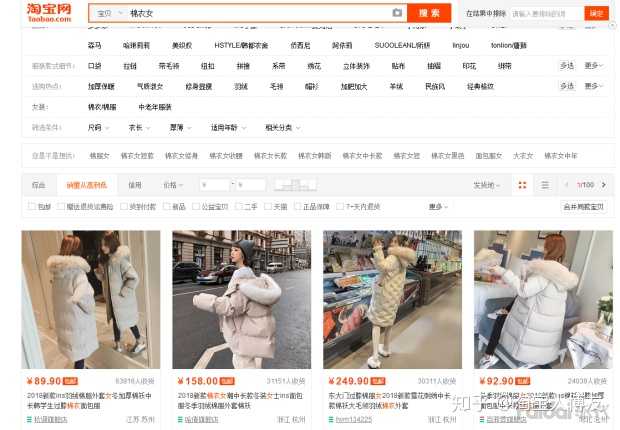Select the 加厚保暖 style option
This screenshot has width=620, height=430.
pos(101,86)
